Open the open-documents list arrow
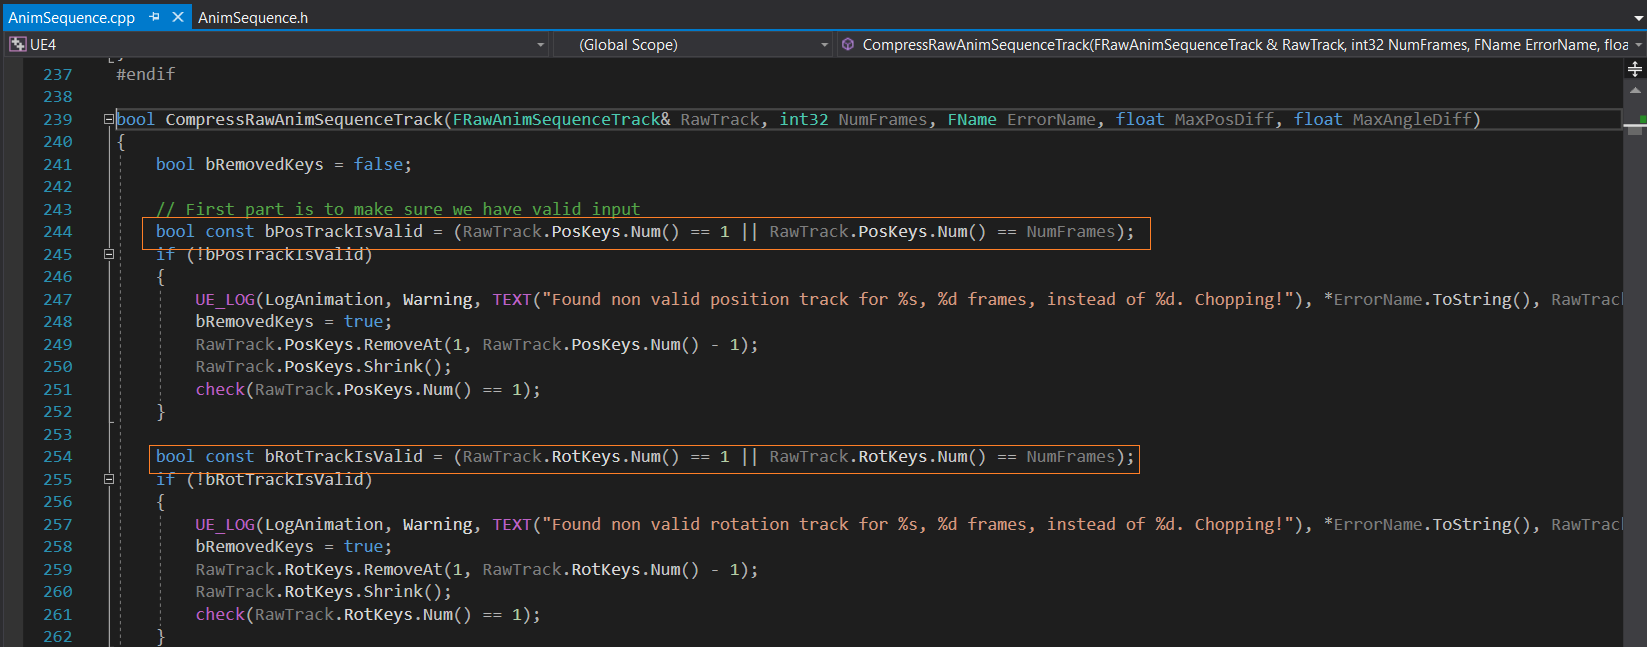This screenshot has height=647, width=1647. coord(1638,17)
